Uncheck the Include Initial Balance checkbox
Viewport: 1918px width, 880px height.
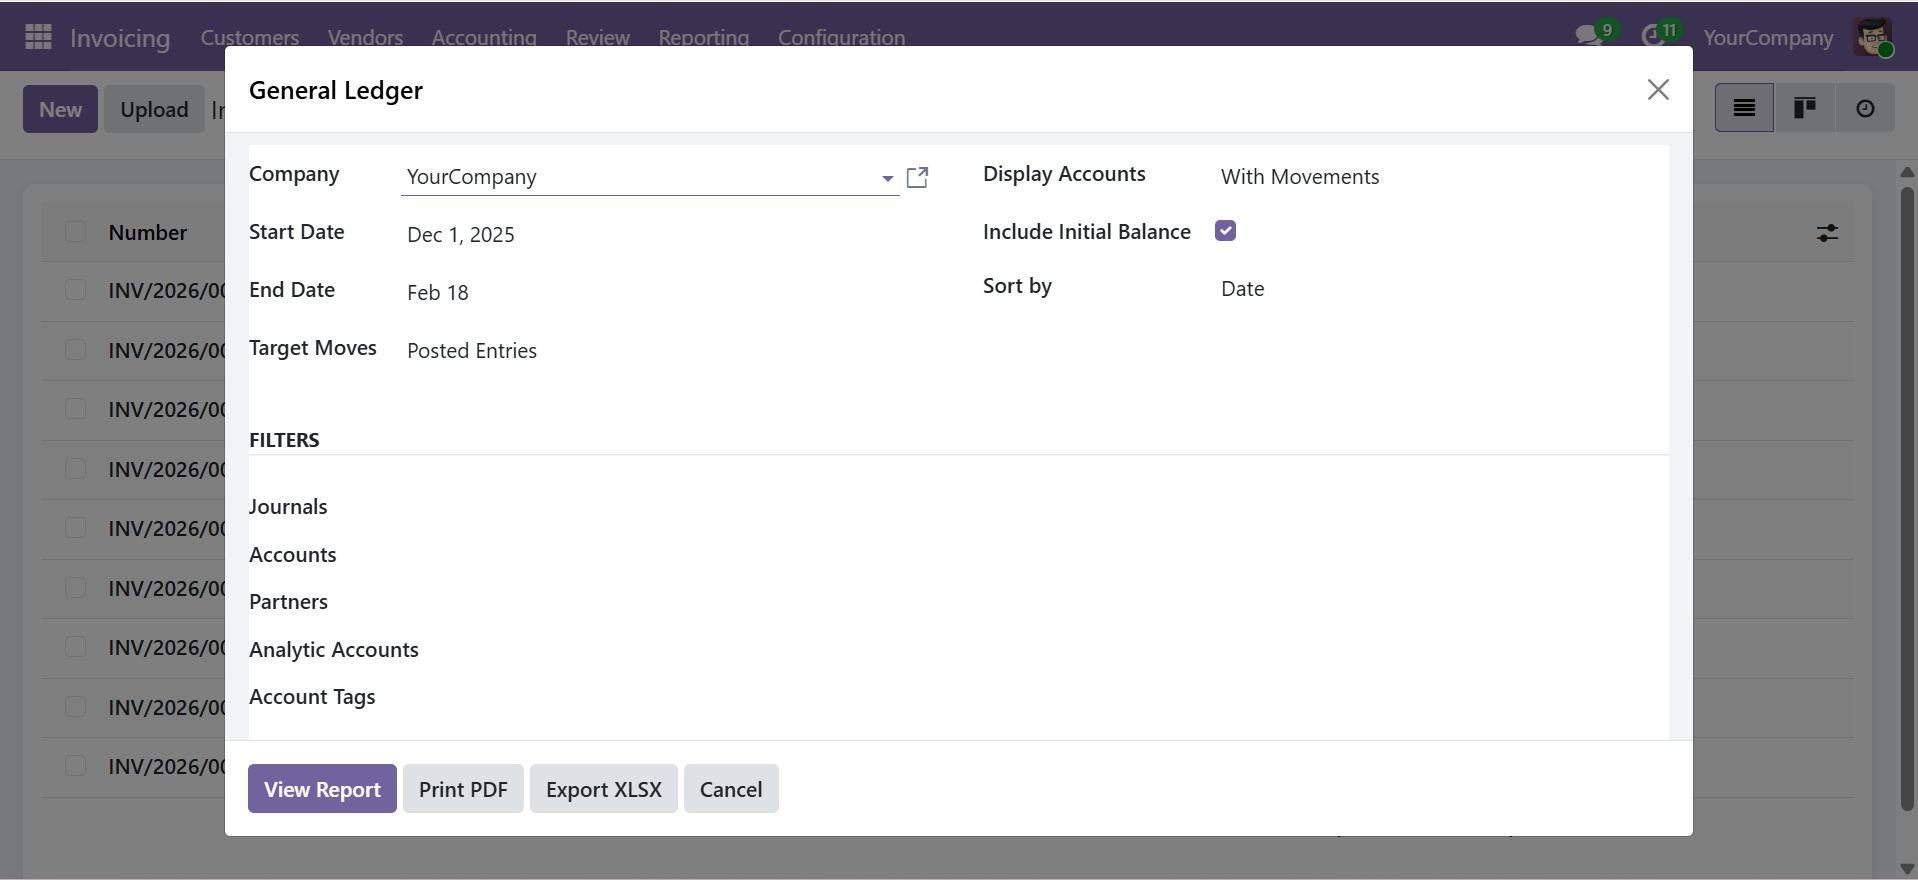click(1225, 231)
